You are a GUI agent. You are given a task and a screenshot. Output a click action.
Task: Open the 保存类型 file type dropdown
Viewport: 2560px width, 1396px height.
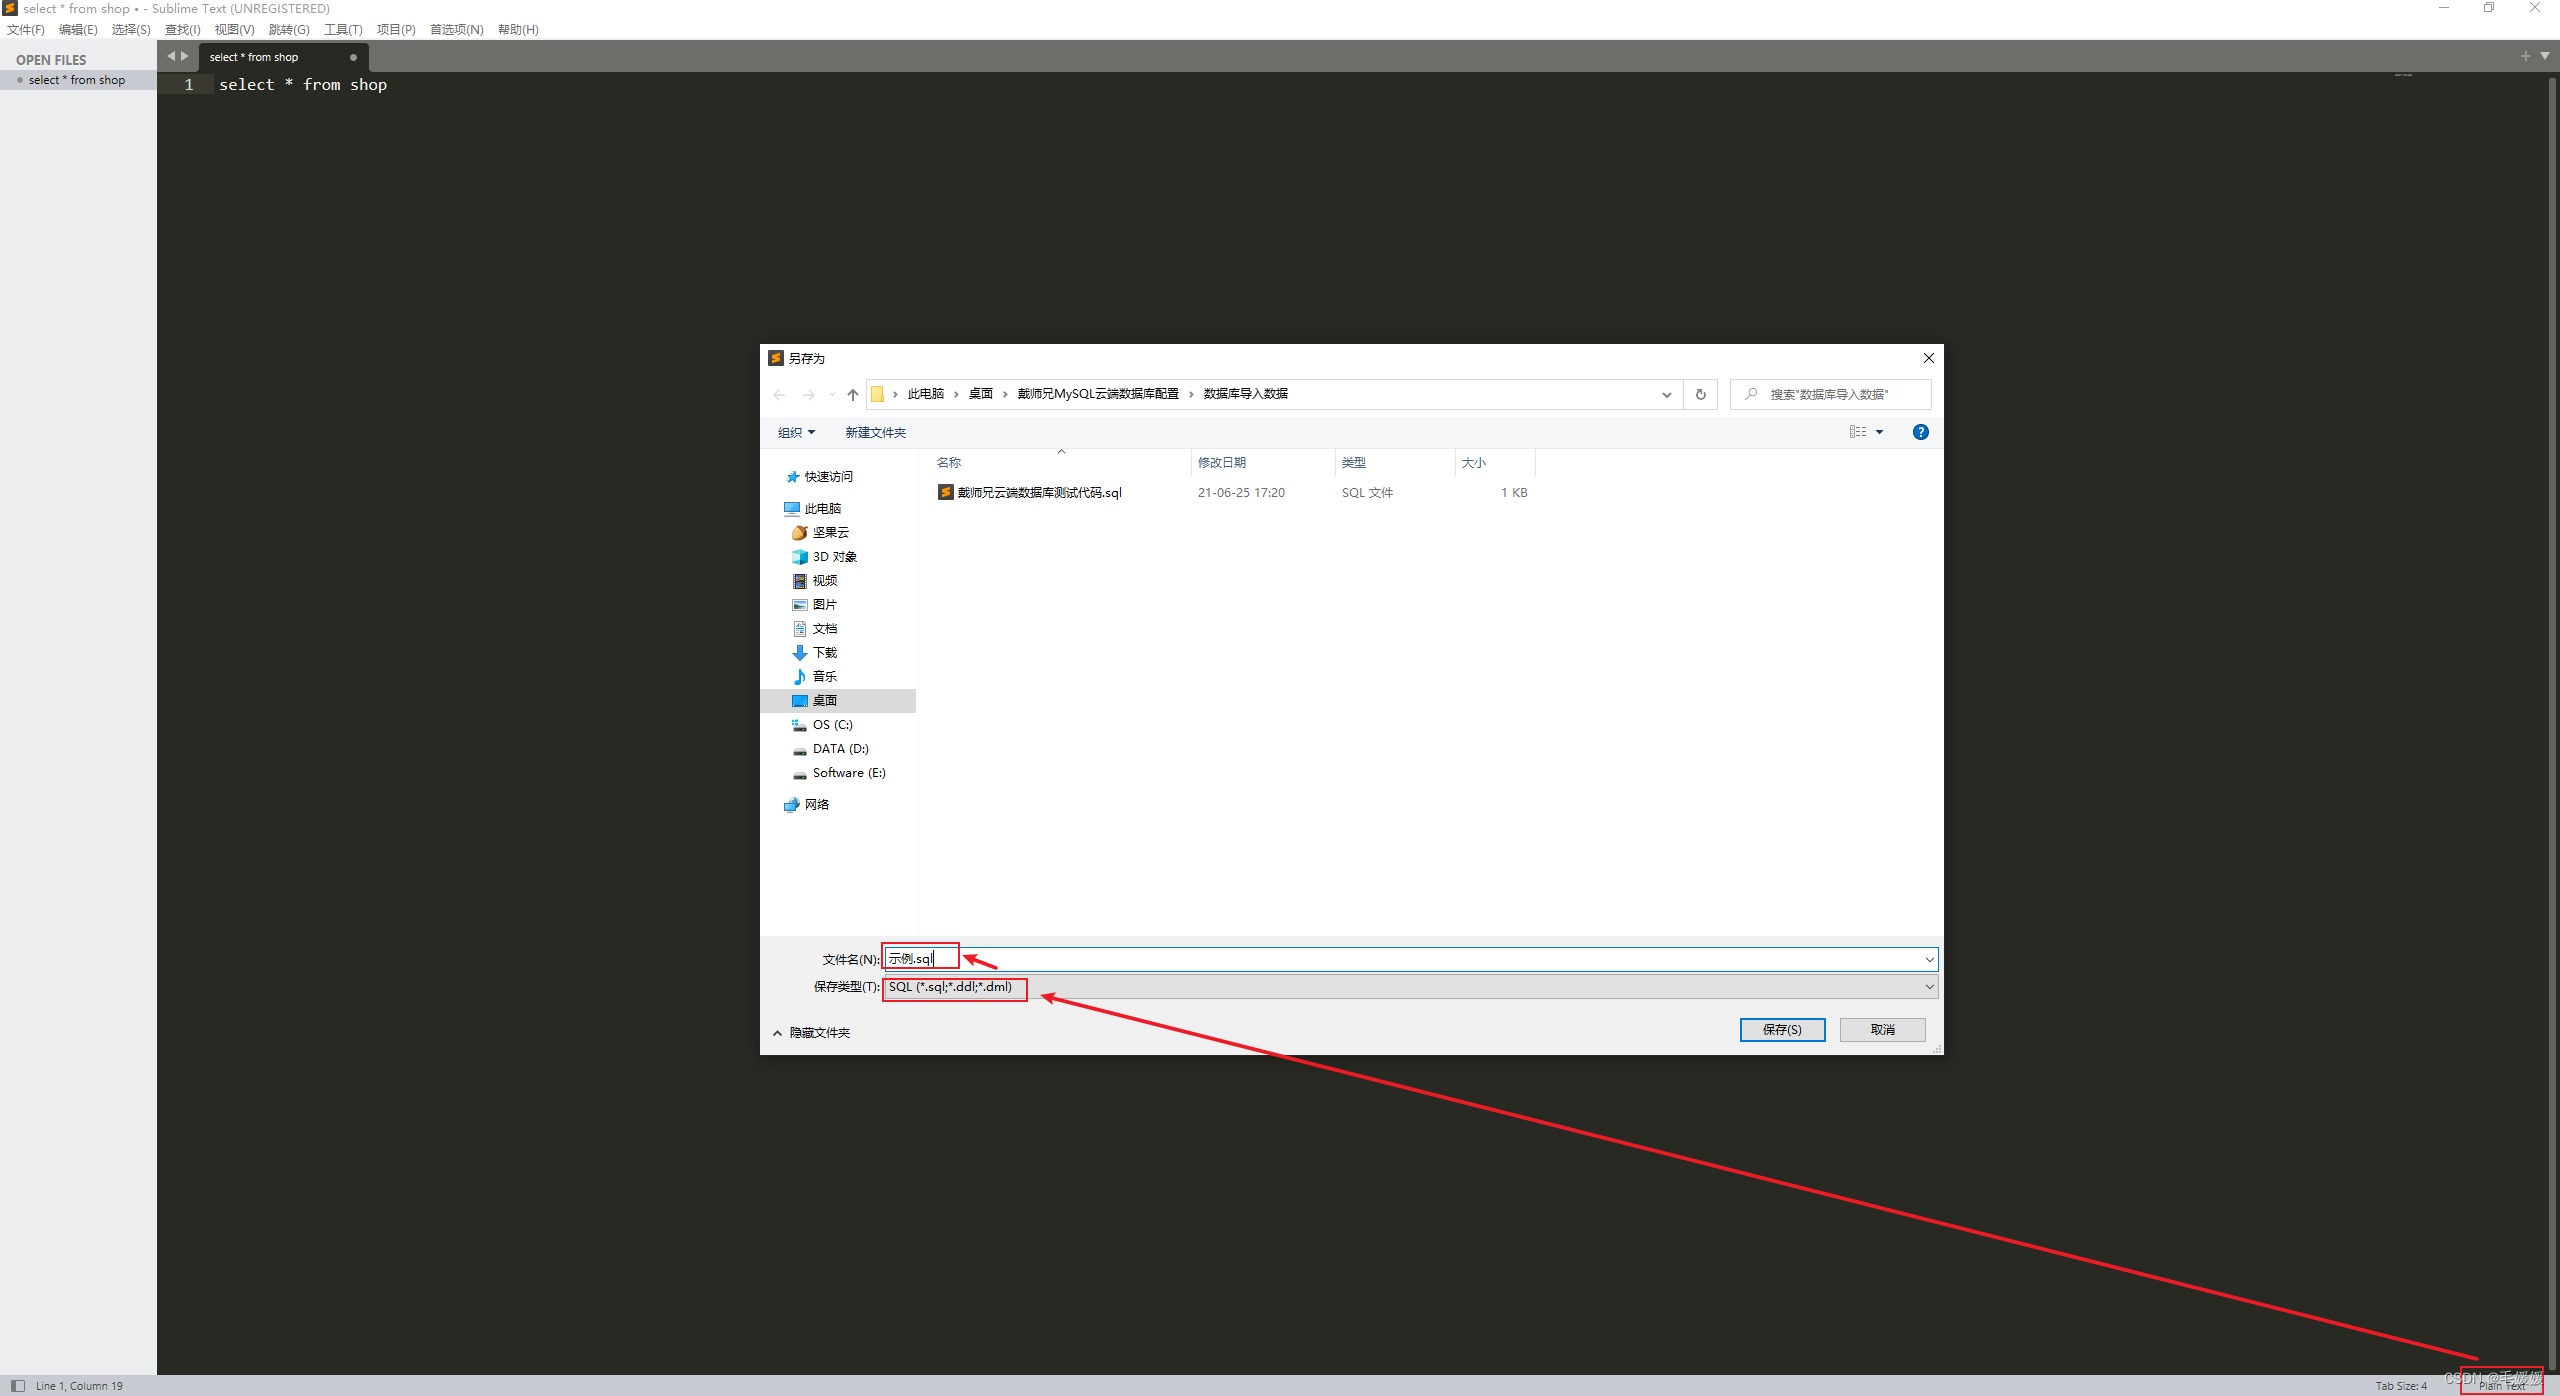[1410, 987]
